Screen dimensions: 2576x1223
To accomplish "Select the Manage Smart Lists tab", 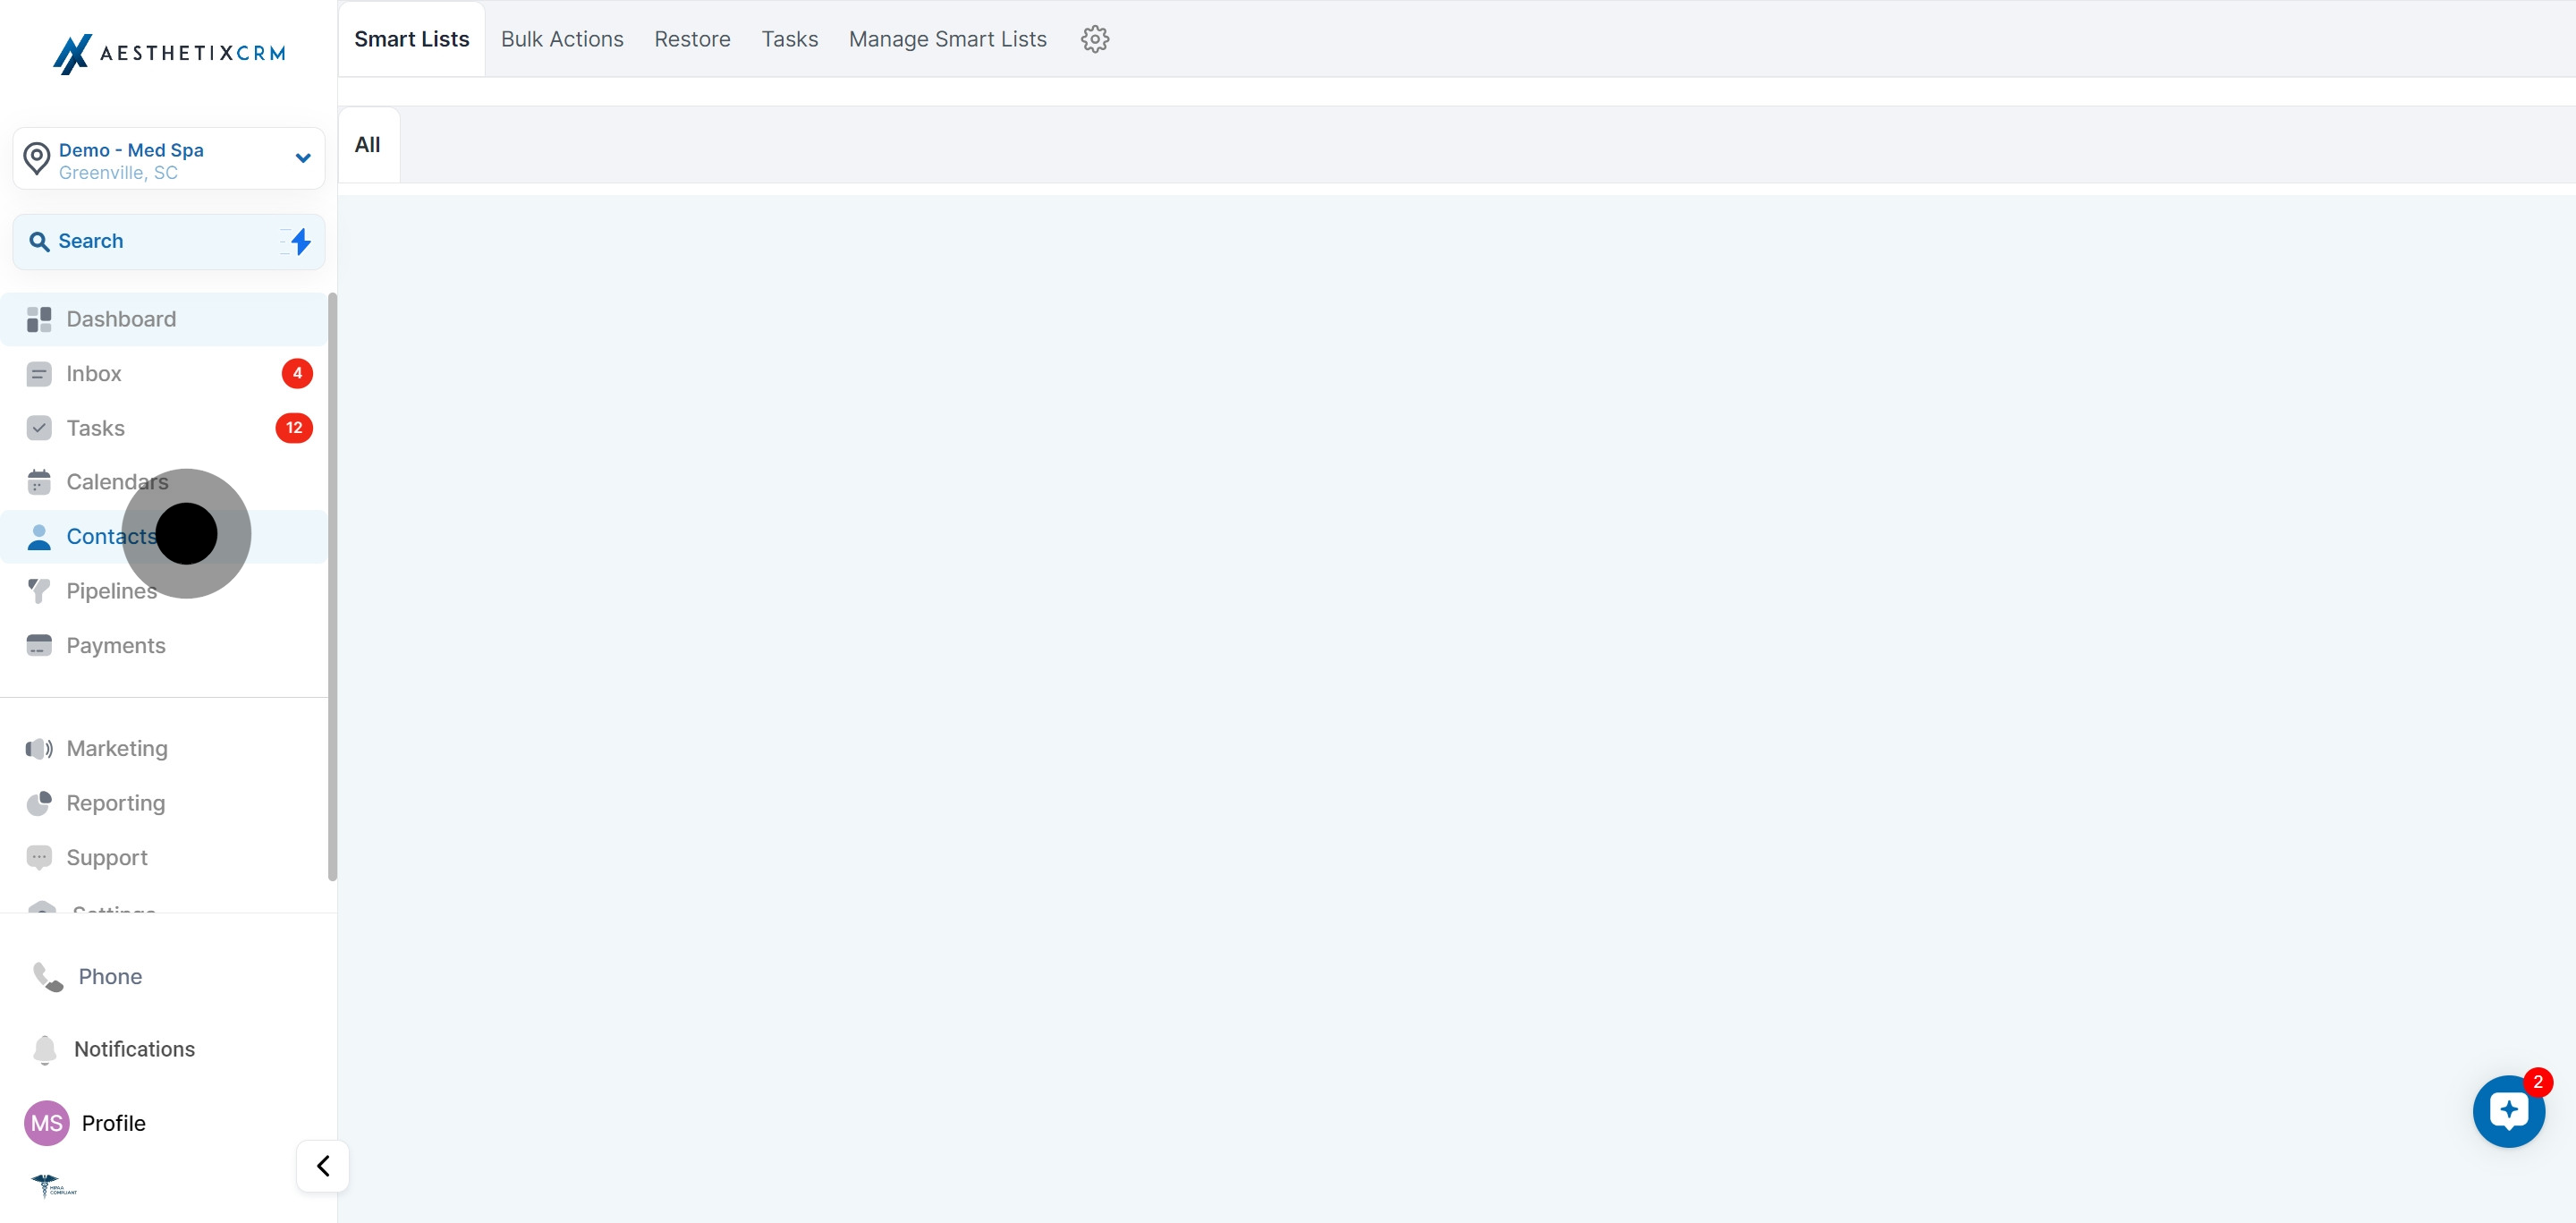I will (x=947, y=39).
